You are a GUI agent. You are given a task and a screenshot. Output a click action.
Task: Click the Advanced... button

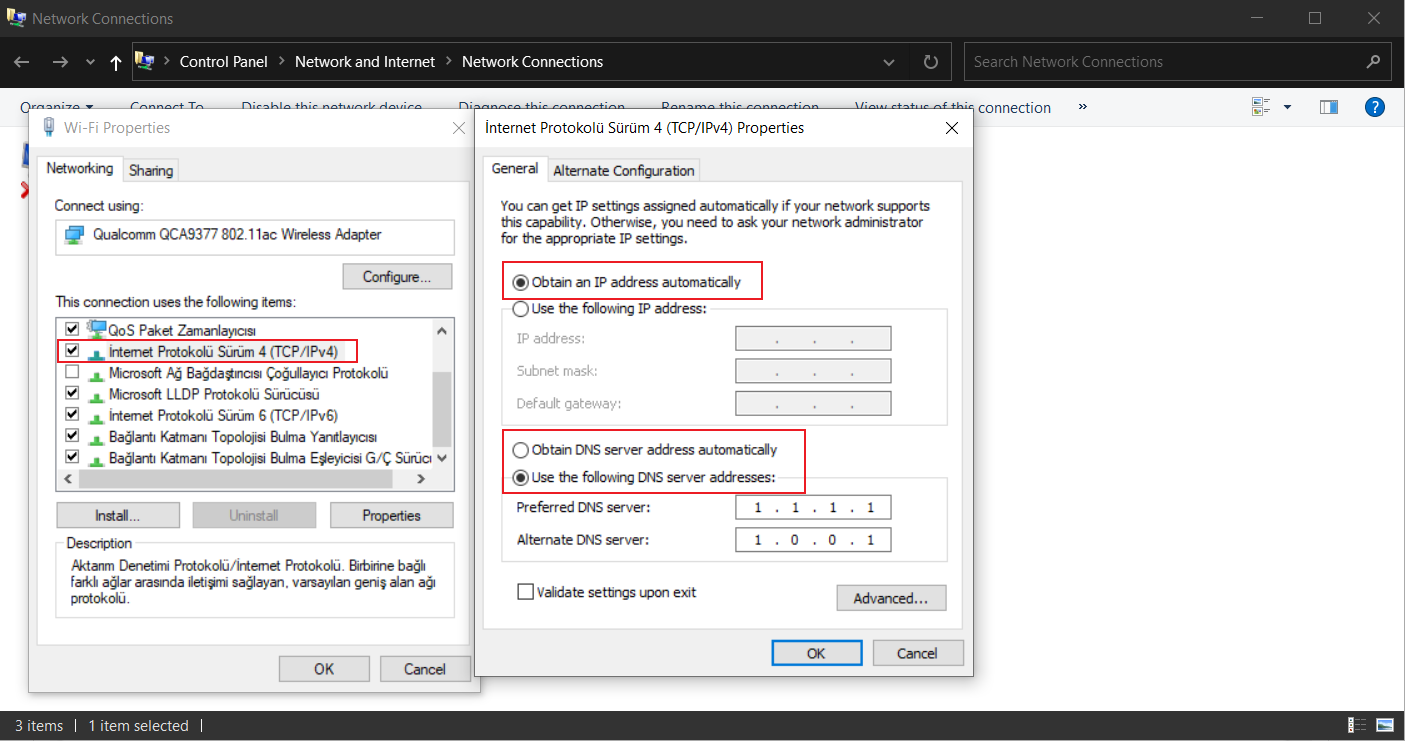click(x=890, y=598)
